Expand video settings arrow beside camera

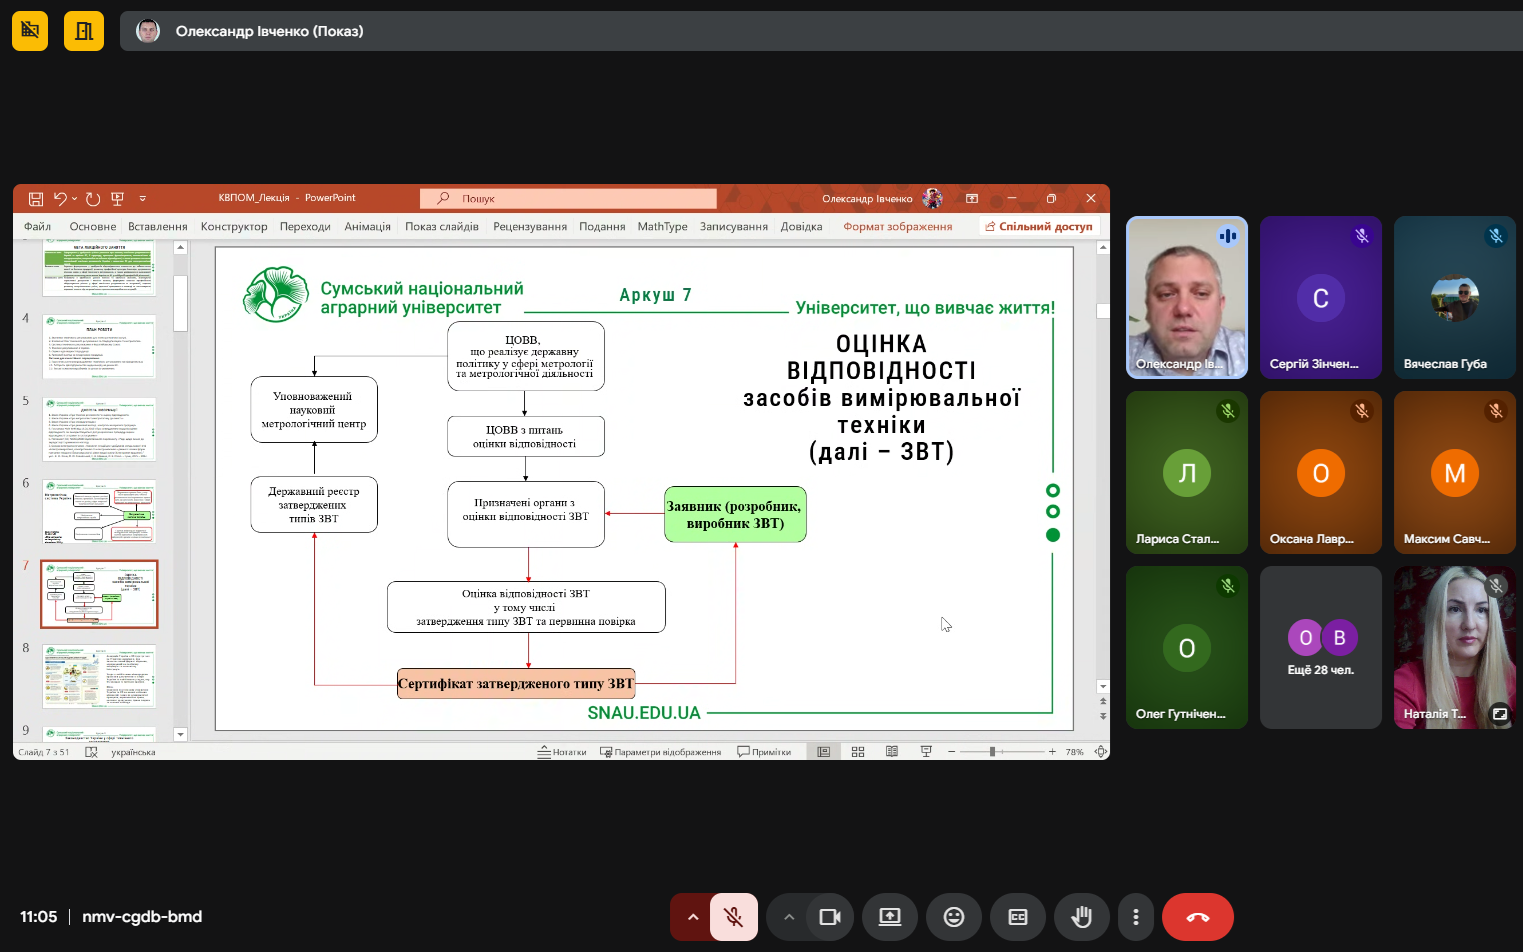click(x=788, y=917)
